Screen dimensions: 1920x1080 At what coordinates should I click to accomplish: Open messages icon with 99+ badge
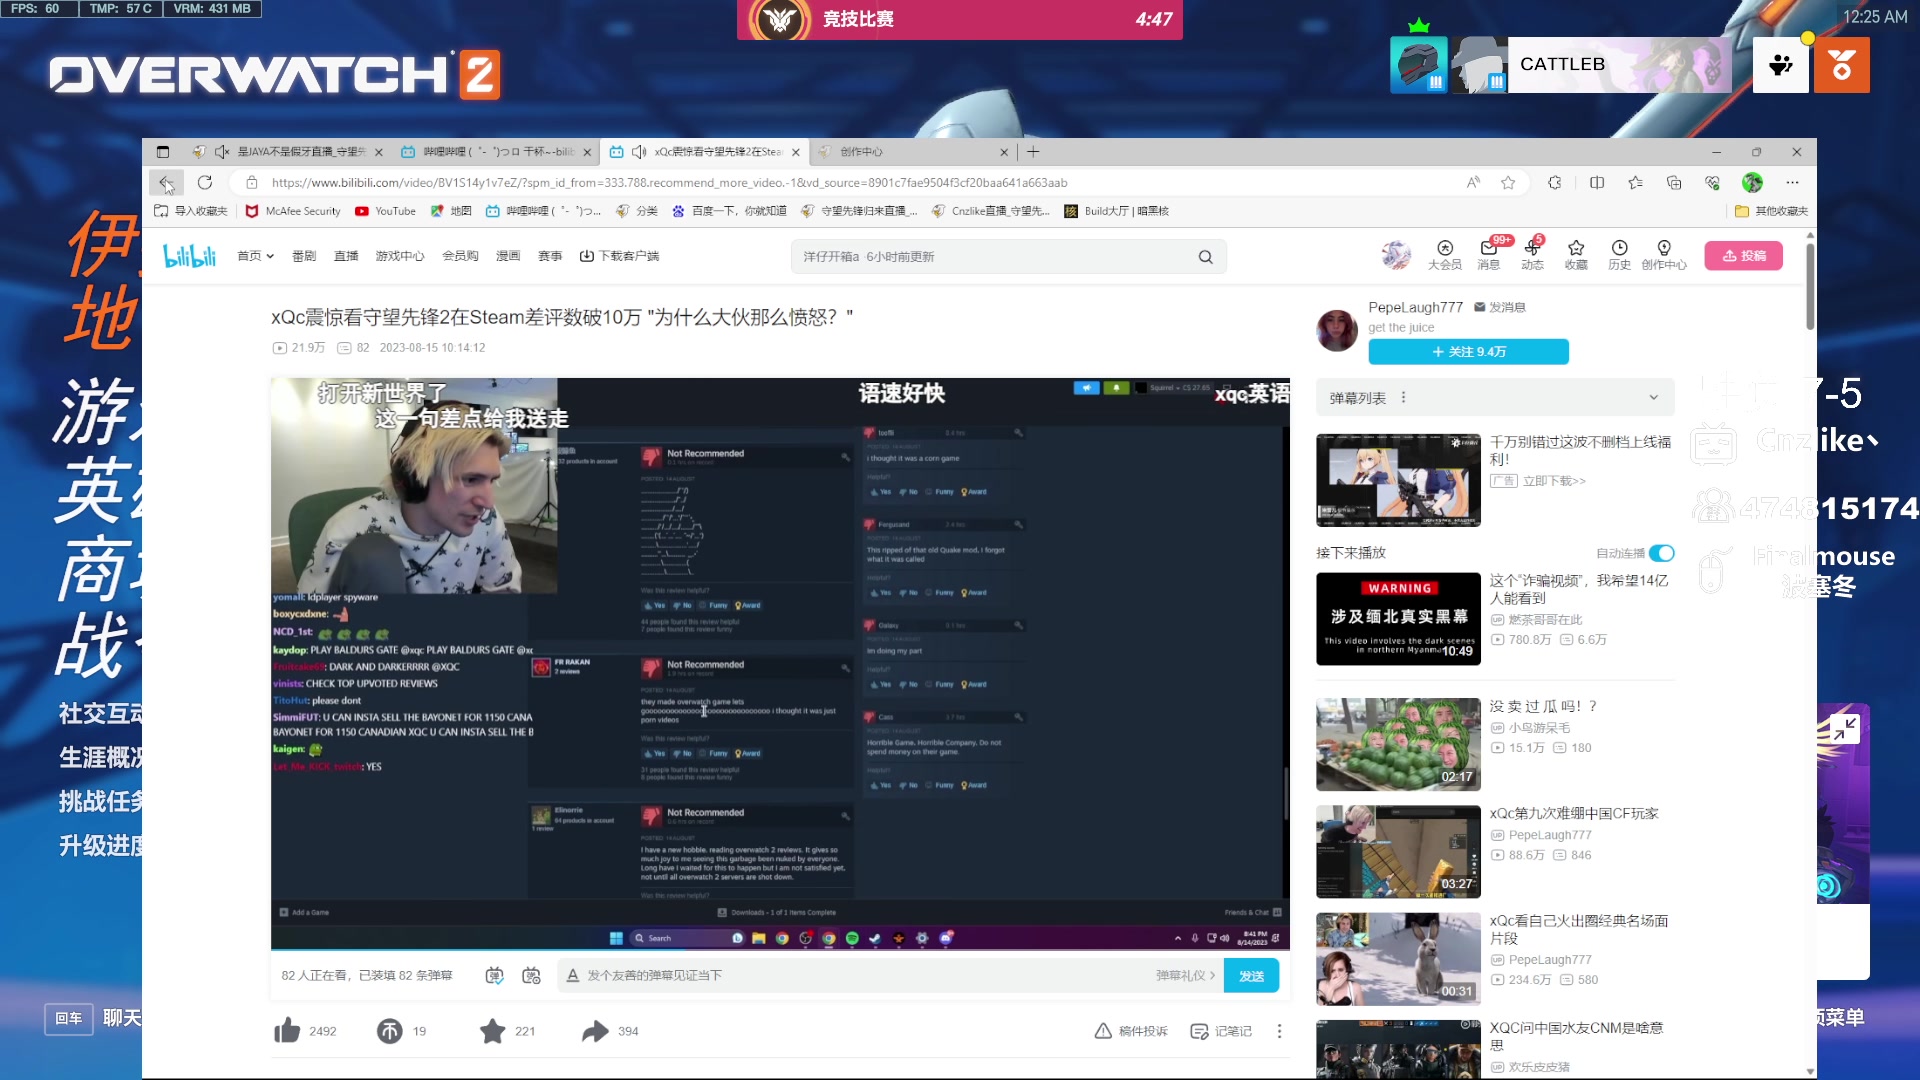point(1488,248)
